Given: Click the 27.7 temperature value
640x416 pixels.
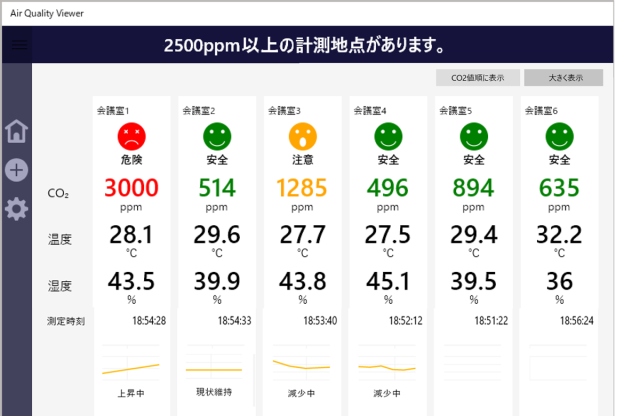Looking at the screenshot, I should pyautogui.click(x=302, y=235).
